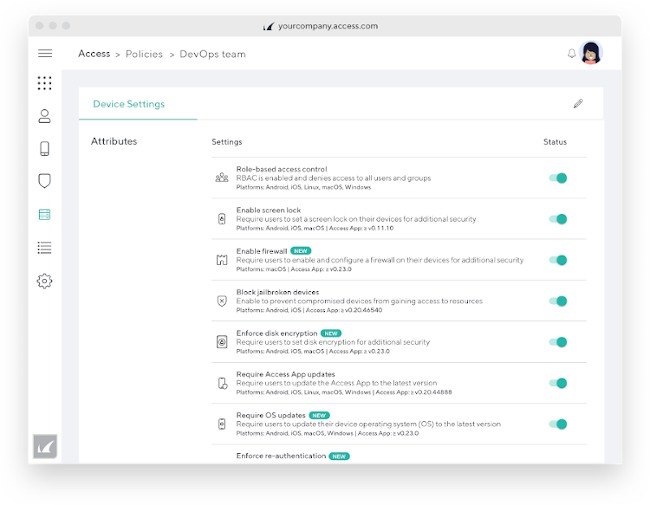Click 'Enable screen lock' title

click(x=269, y=210)
